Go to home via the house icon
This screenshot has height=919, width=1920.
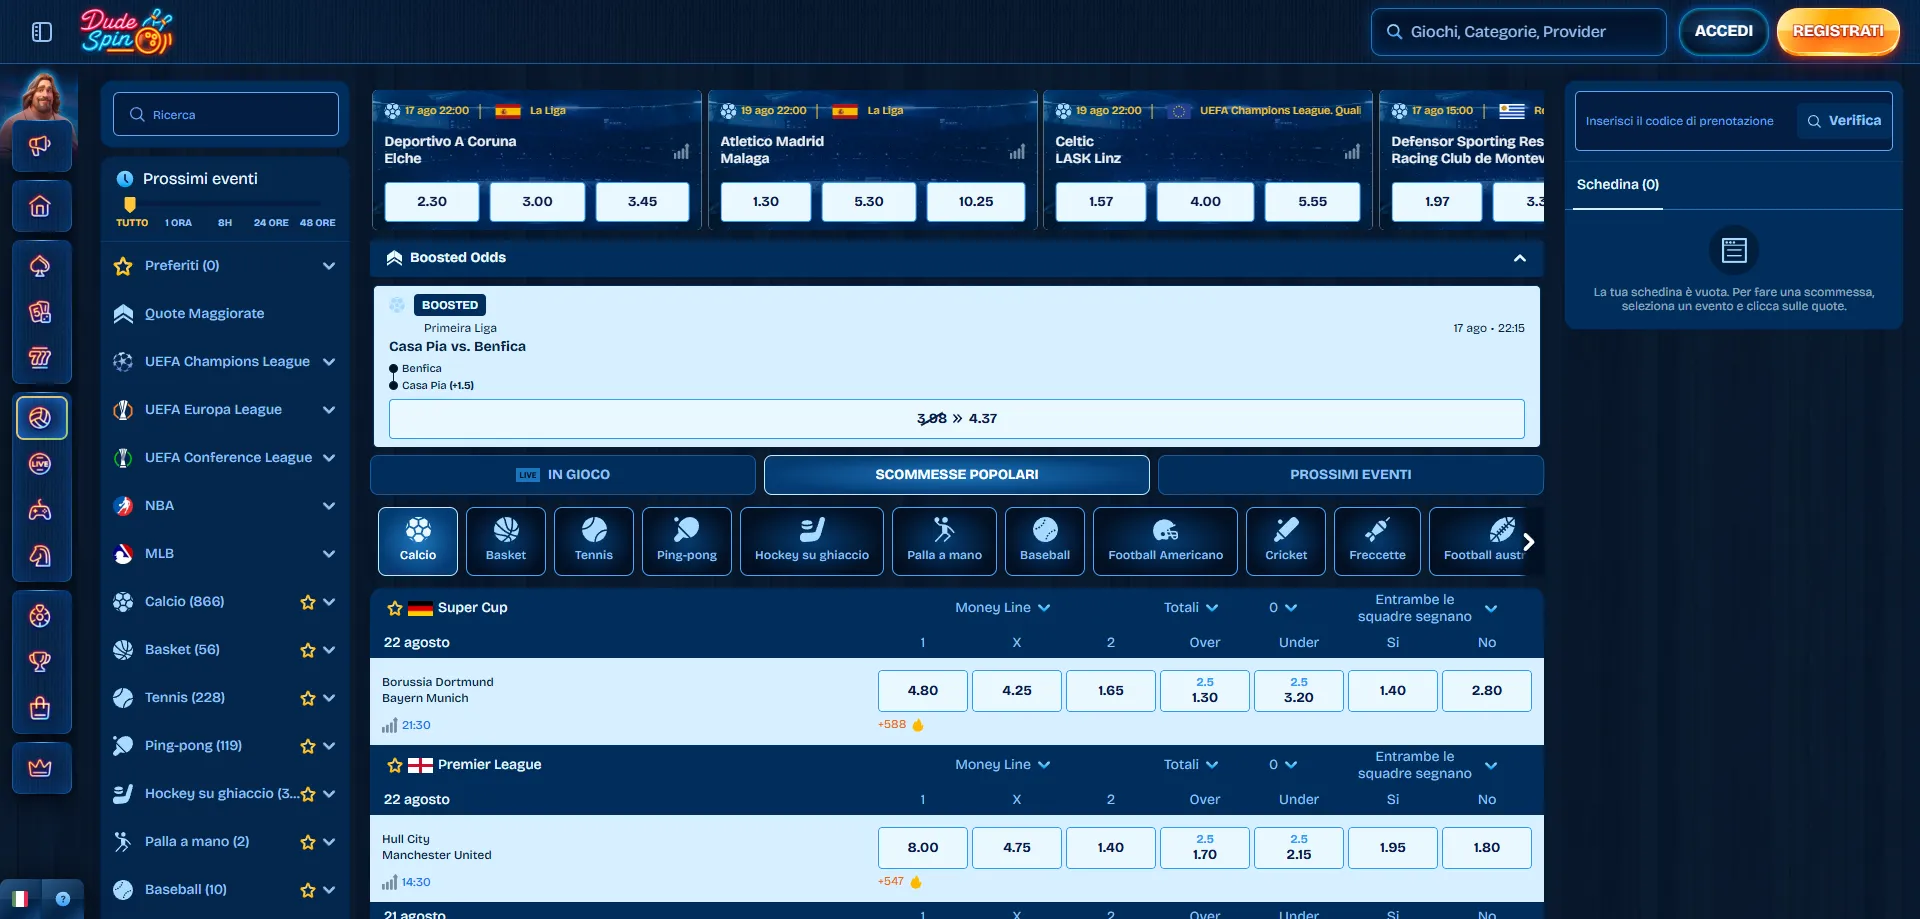pos(40,206)
